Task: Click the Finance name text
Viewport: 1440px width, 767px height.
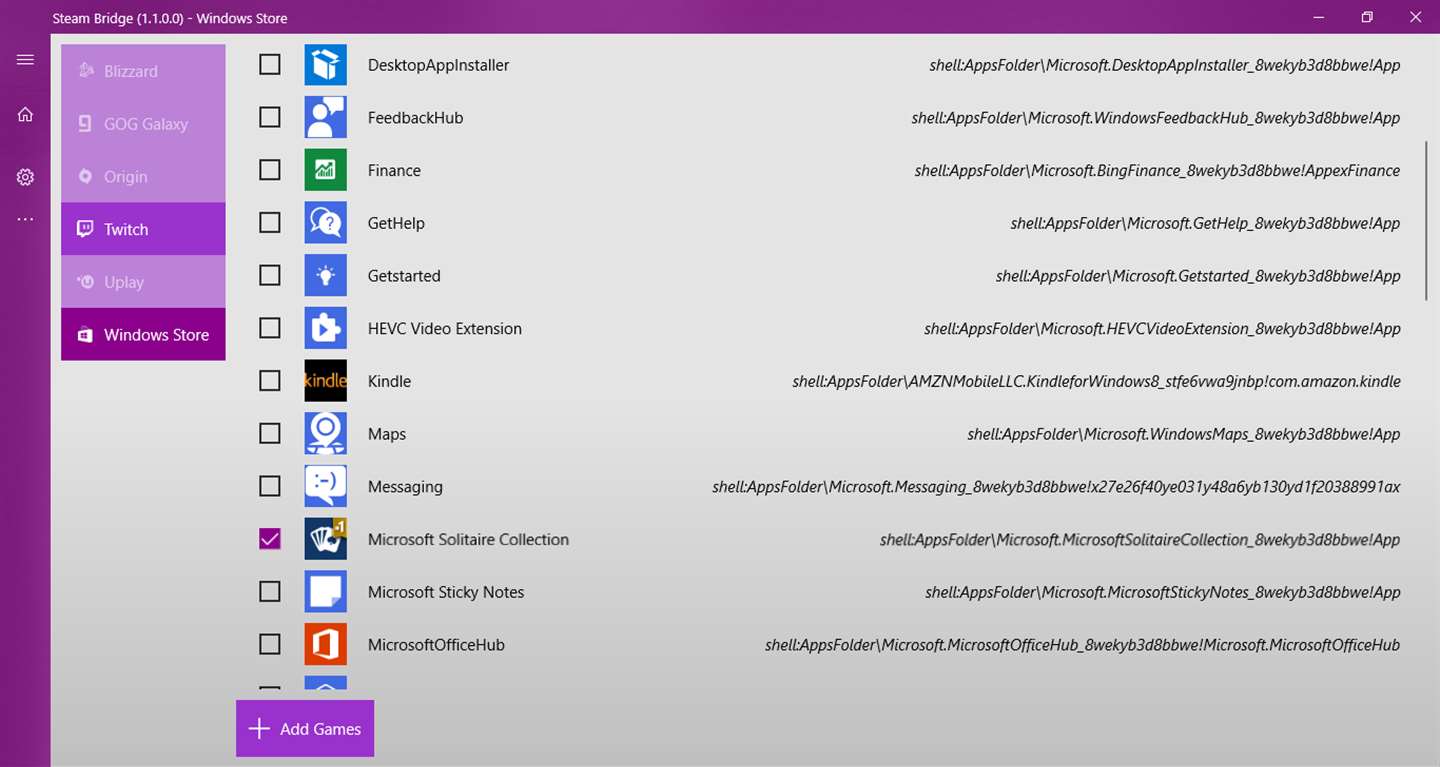Action: pos(394,170)
